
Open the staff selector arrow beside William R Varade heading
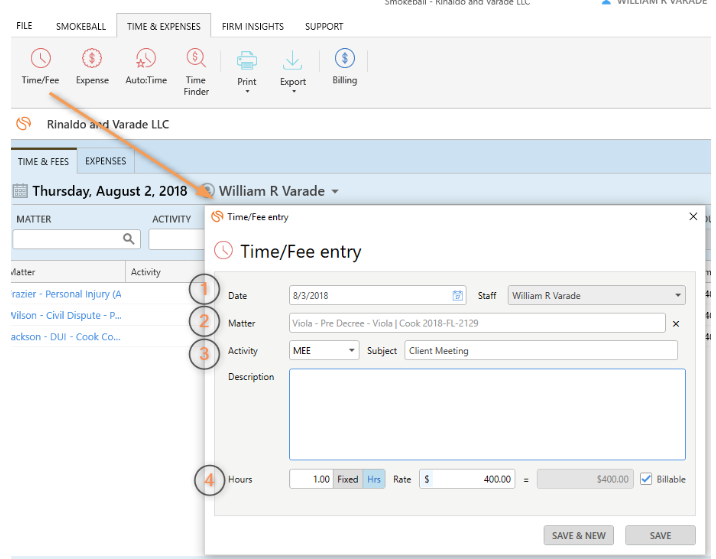click(335, 191)
